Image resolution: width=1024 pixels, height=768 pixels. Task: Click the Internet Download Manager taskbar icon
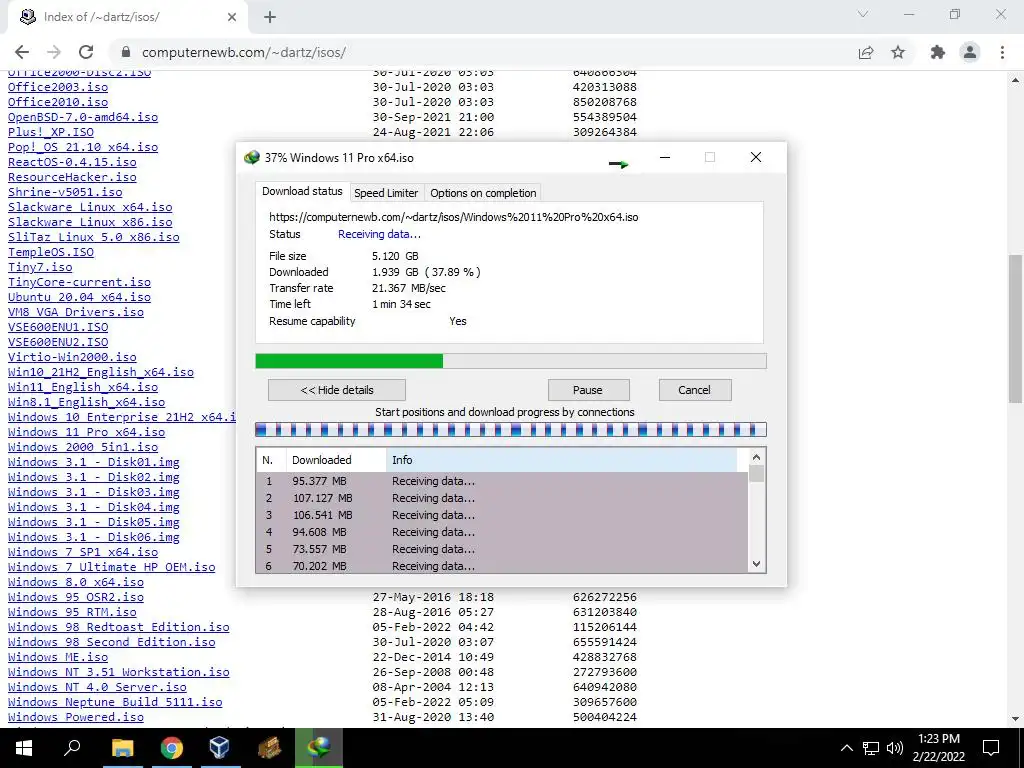point(319,748)
